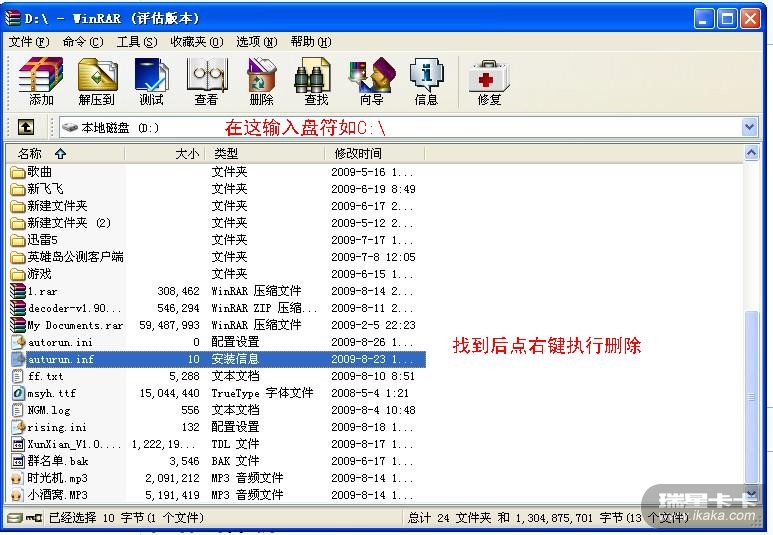
Task: Click the 测试 (Test) toolbar icon
Action: pyautogui.click(x=152, y=81)
